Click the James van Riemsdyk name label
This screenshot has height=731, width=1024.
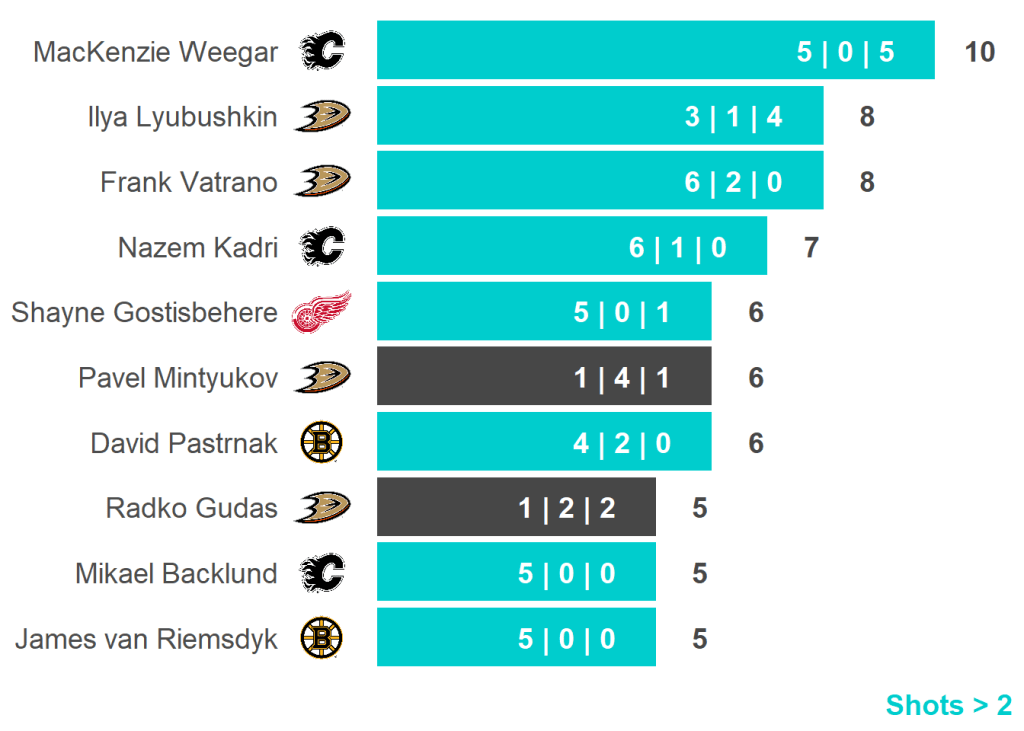[x=146, y=639]
